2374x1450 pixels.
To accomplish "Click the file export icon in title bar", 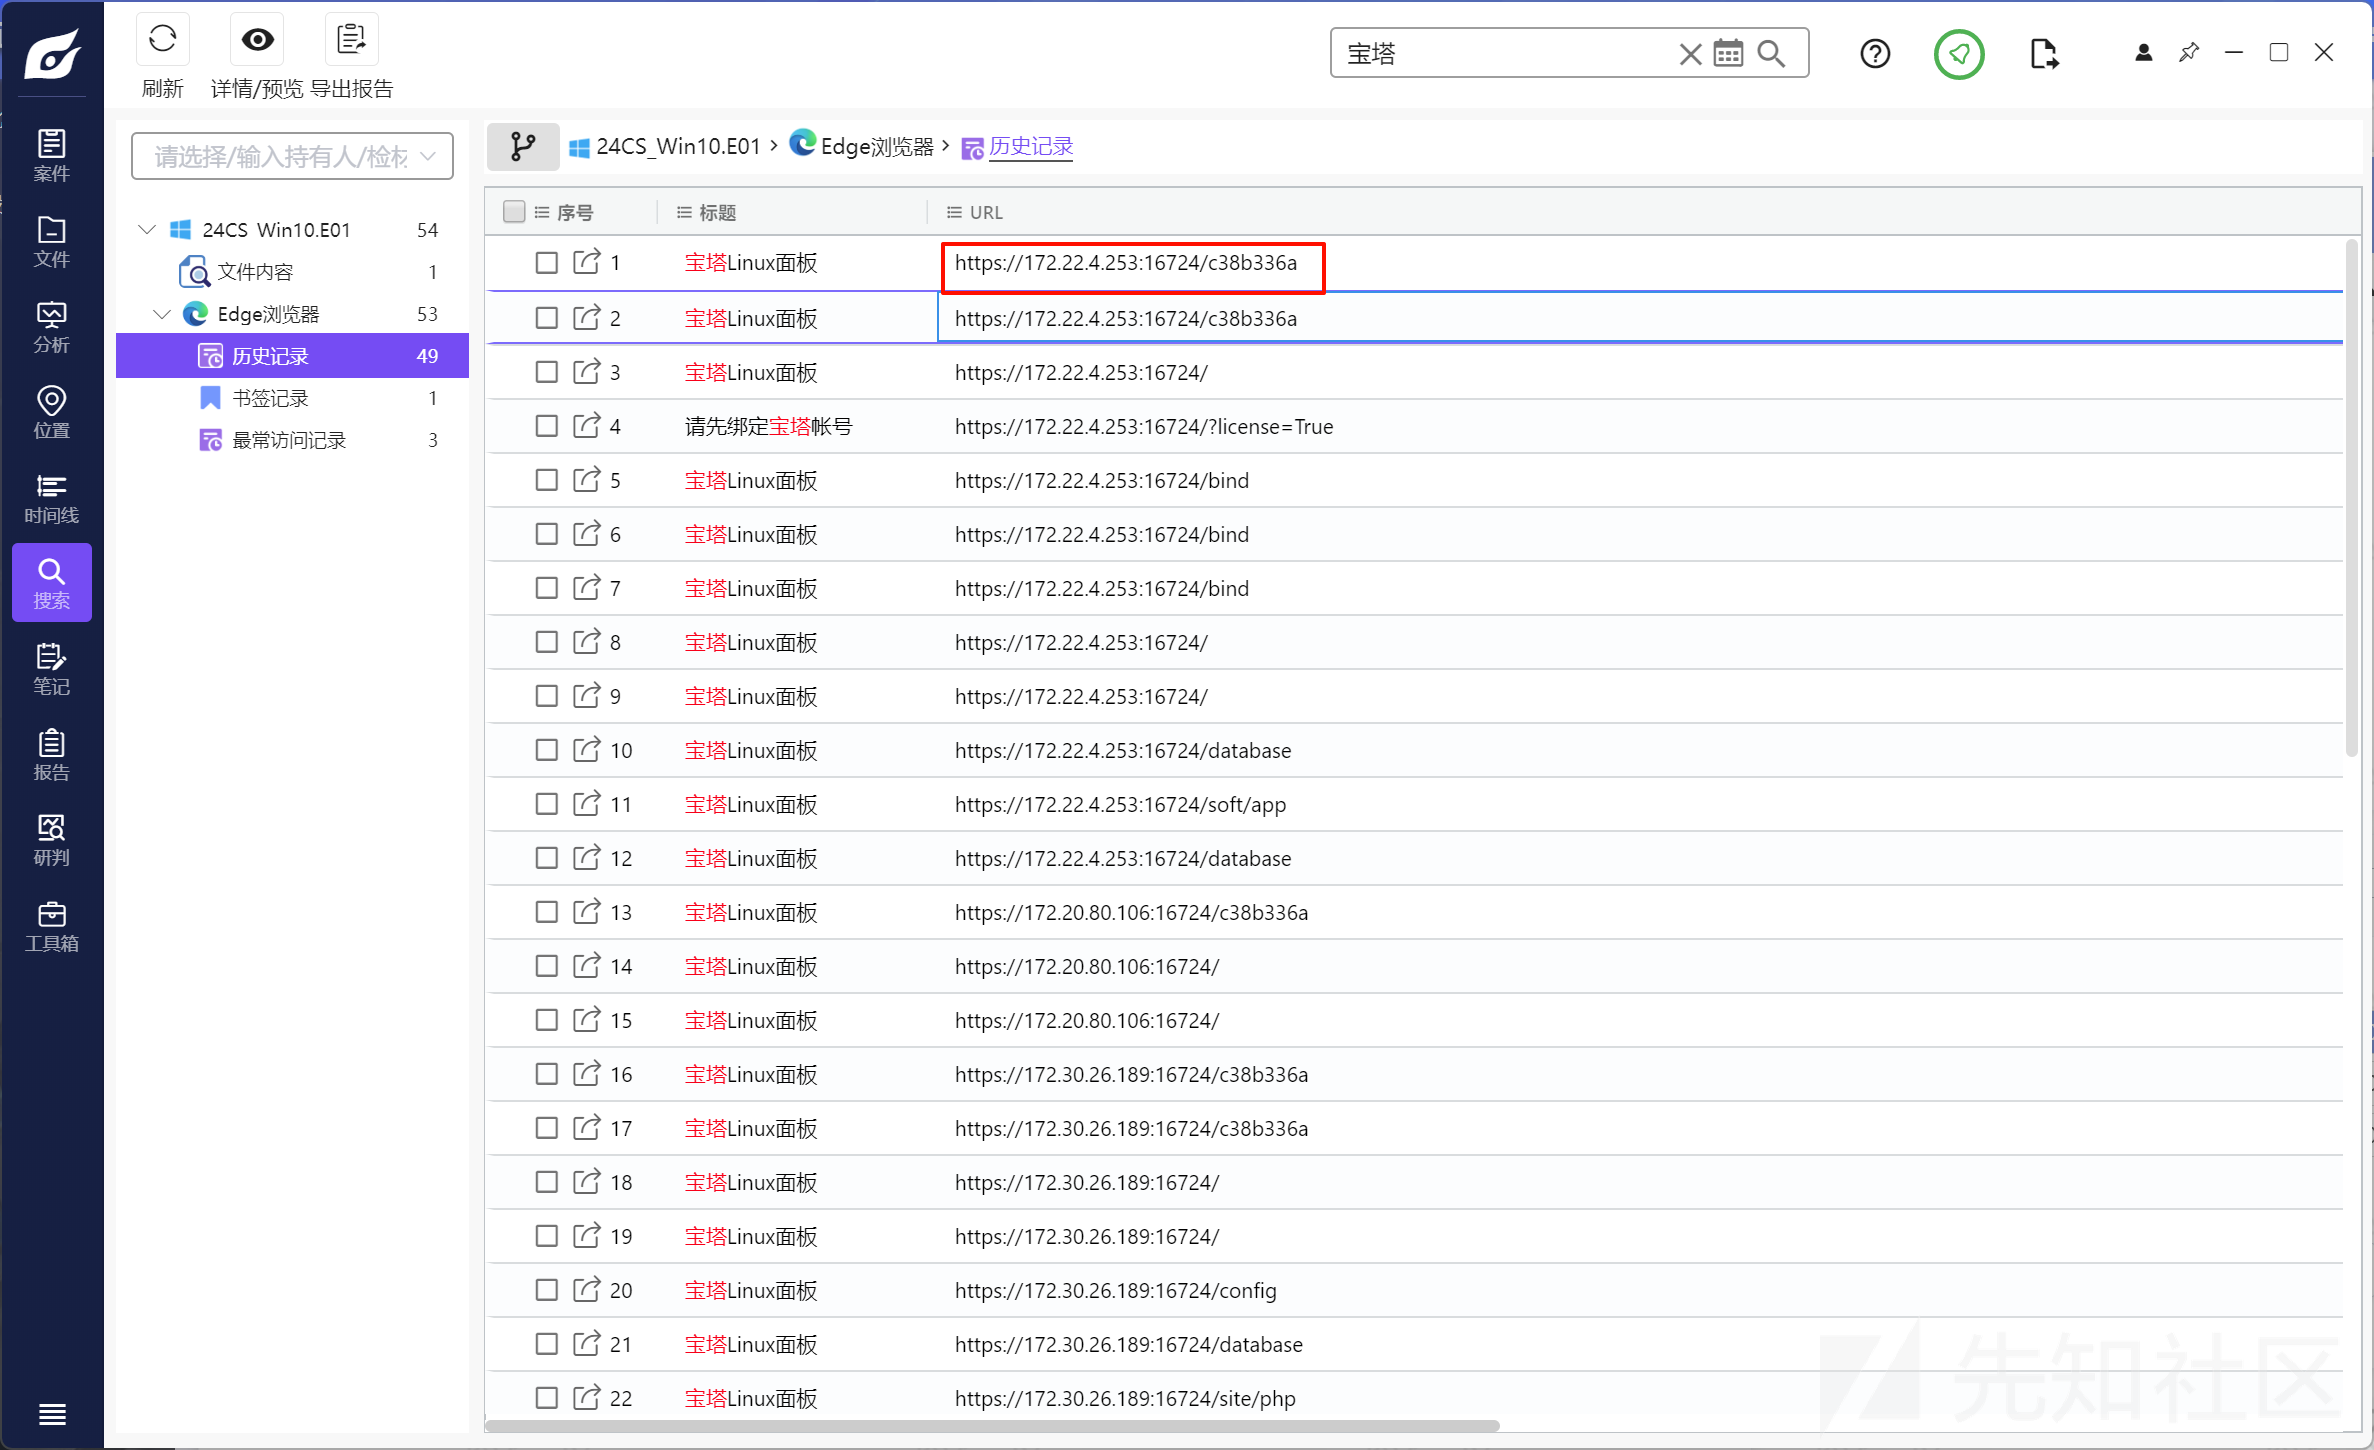I will pyautogui.click(x=2044, y=53).
